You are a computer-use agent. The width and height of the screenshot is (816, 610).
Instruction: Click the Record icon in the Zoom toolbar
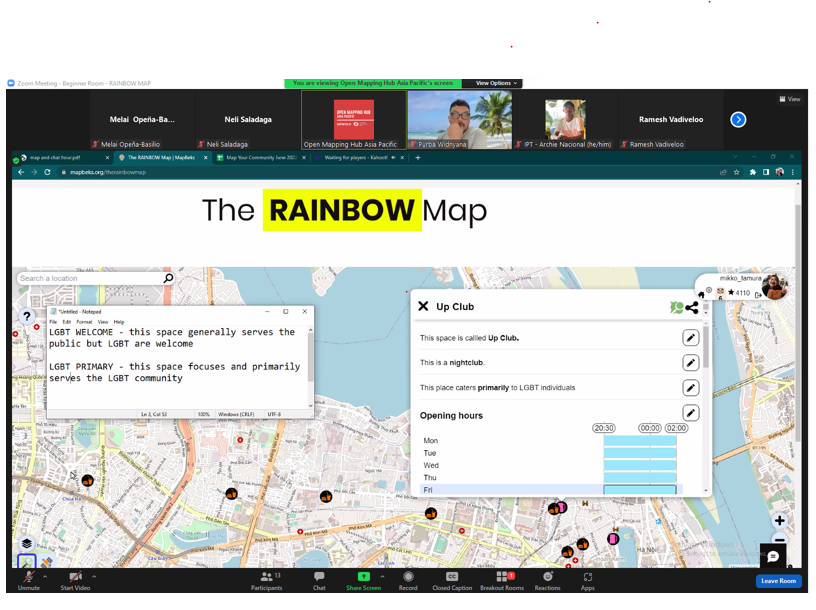(x=408, y=579)
